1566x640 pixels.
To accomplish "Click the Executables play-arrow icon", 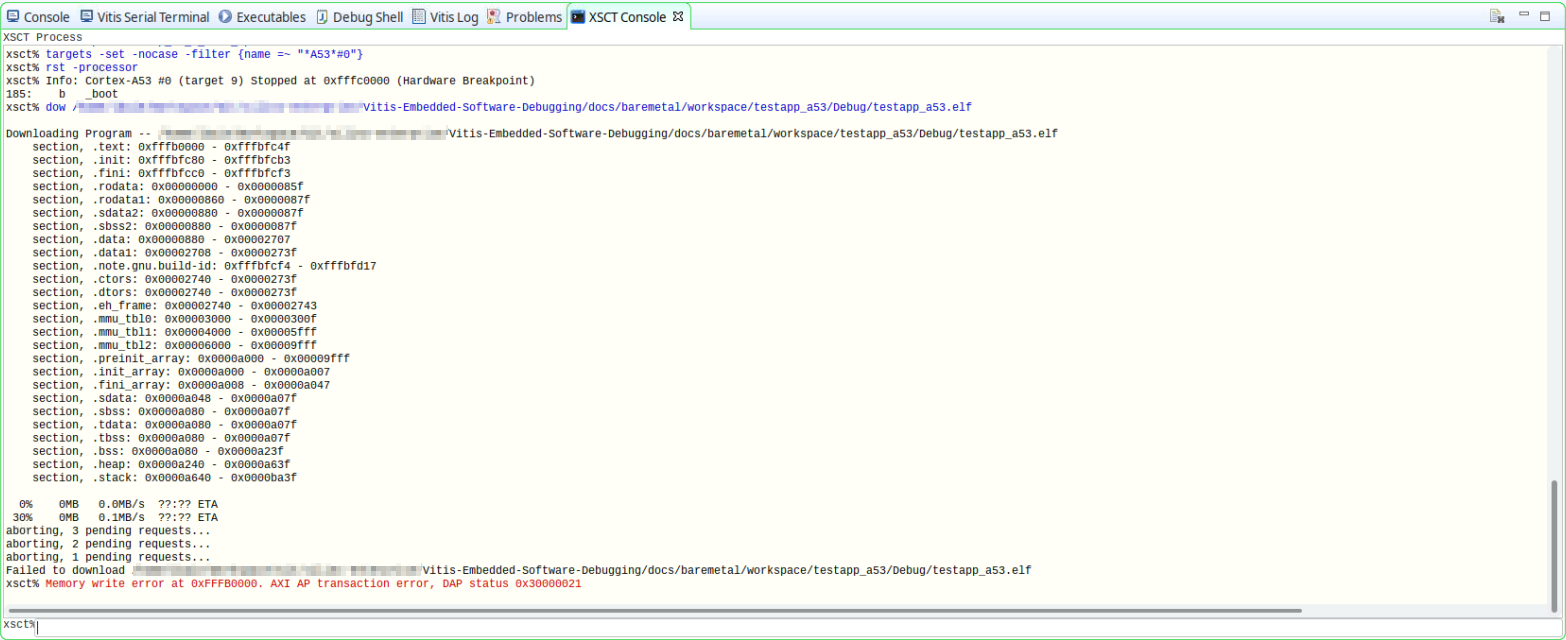I will click(x=224, y=16).
